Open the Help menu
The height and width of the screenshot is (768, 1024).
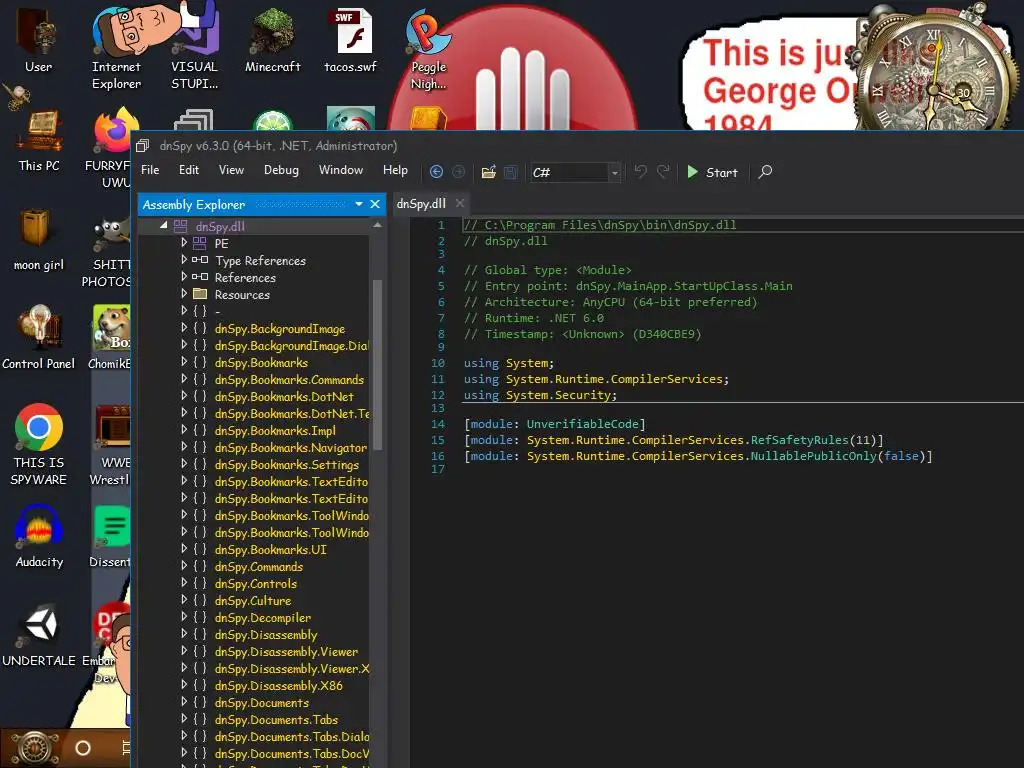[x=395, y=170]
